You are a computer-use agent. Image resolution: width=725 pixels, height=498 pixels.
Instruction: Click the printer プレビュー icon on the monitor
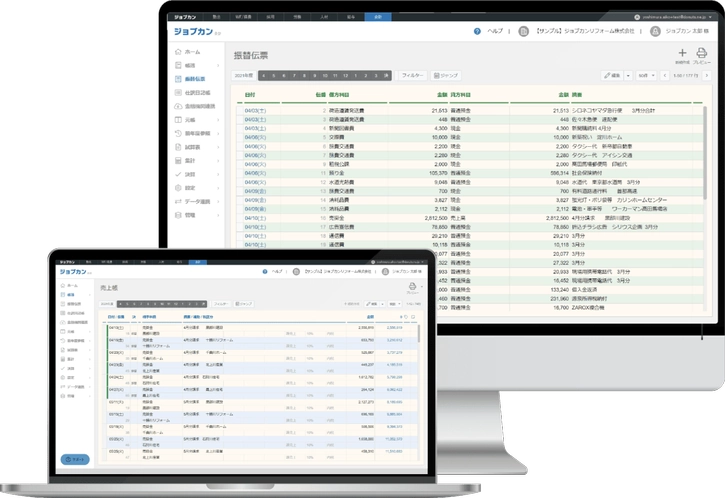tap(701, 53)
